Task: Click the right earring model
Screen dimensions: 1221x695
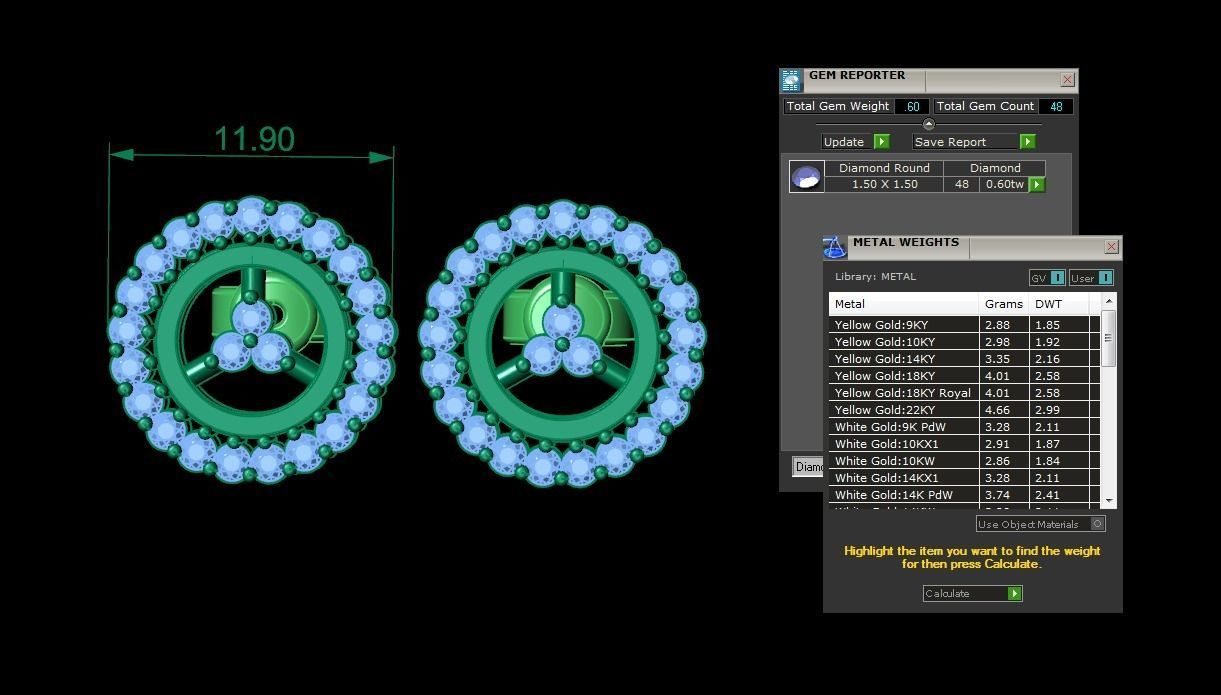Action: (562, 343)
